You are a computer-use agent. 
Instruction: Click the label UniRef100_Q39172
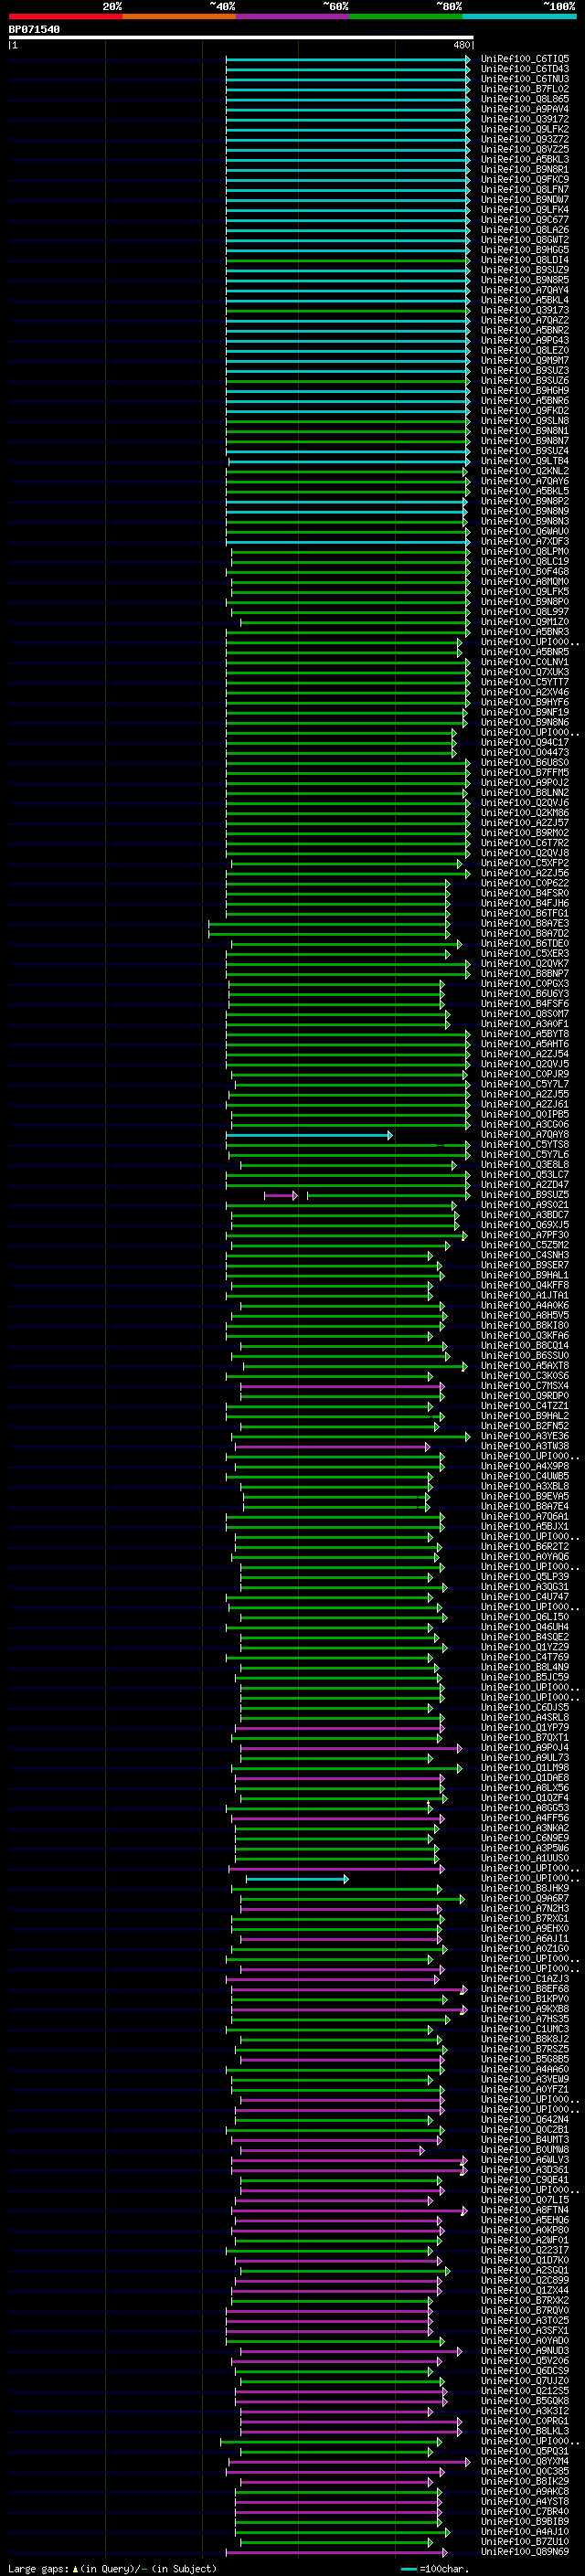click(x=525, y=119)
